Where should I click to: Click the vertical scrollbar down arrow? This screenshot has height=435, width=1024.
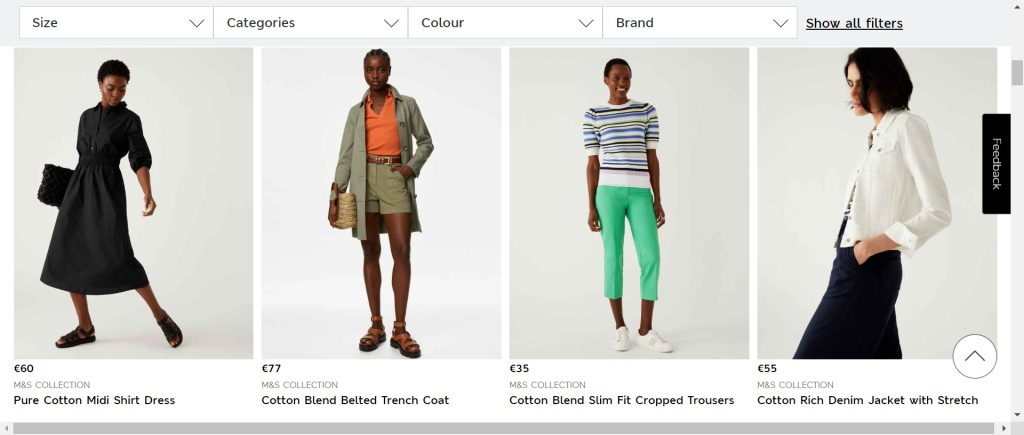1017,415
